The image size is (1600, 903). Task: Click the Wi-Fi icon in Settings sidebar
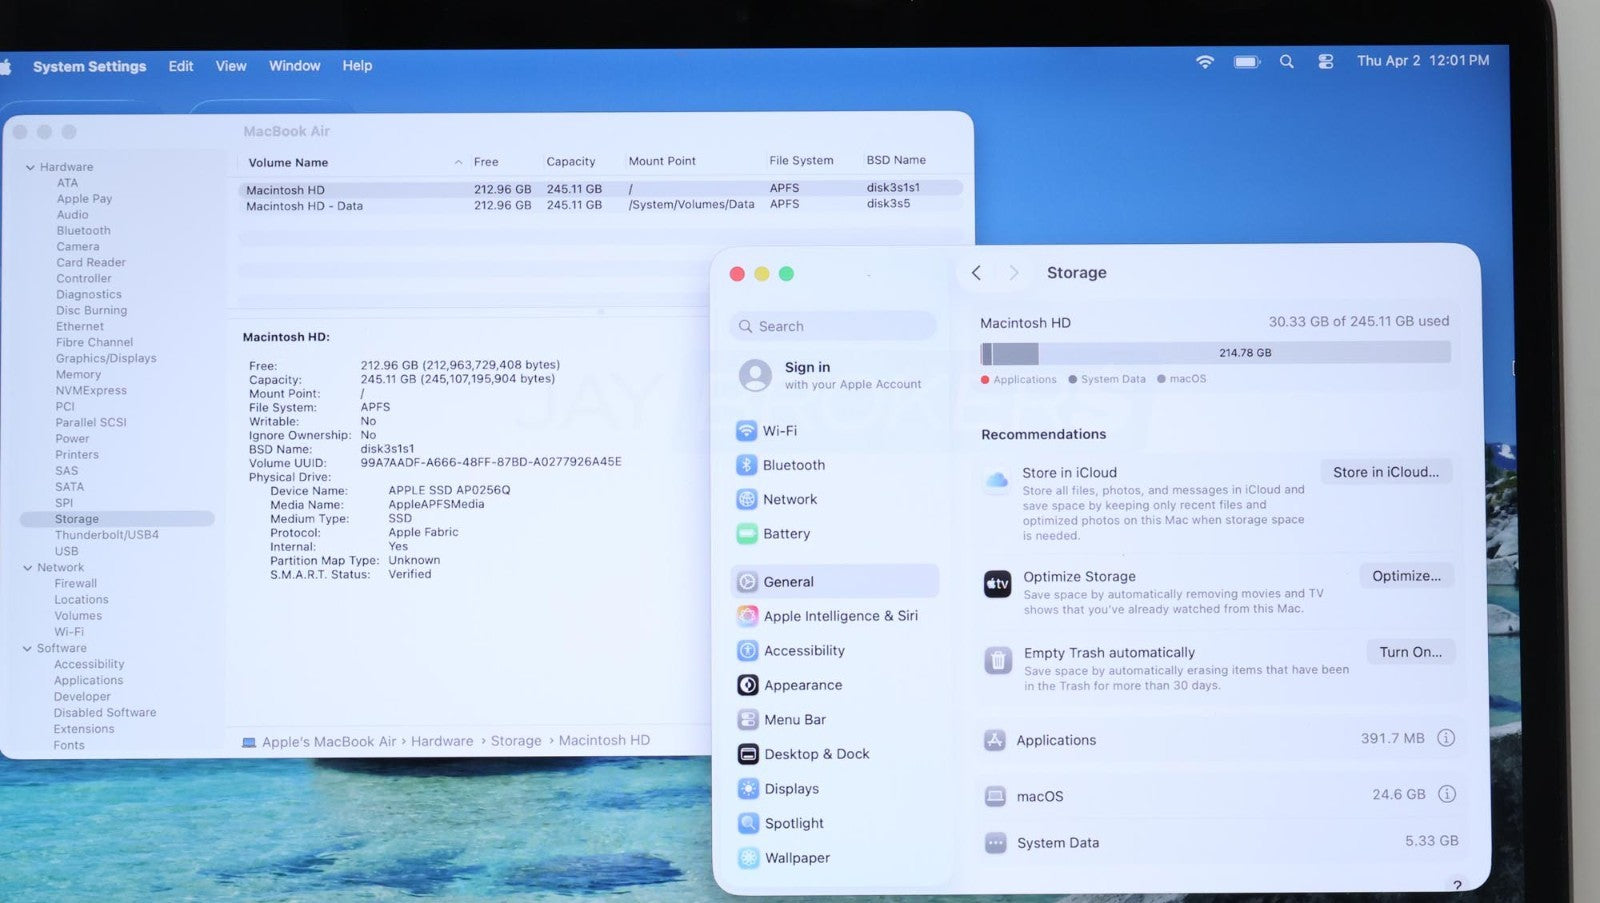click(x=746, y=431)
